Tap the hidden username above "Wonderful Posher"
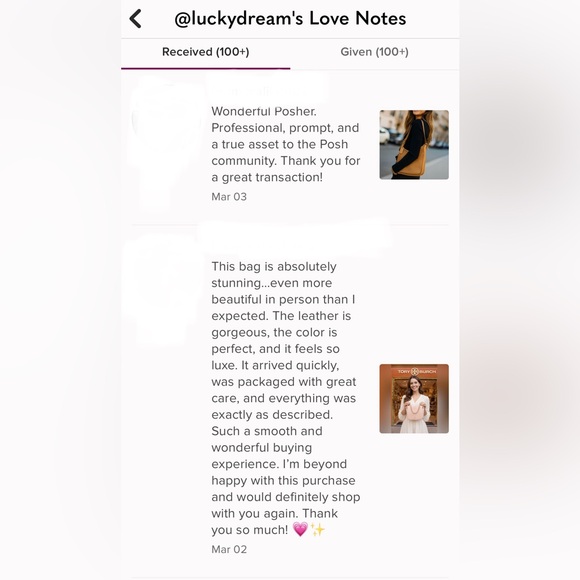 pos(266,90)
